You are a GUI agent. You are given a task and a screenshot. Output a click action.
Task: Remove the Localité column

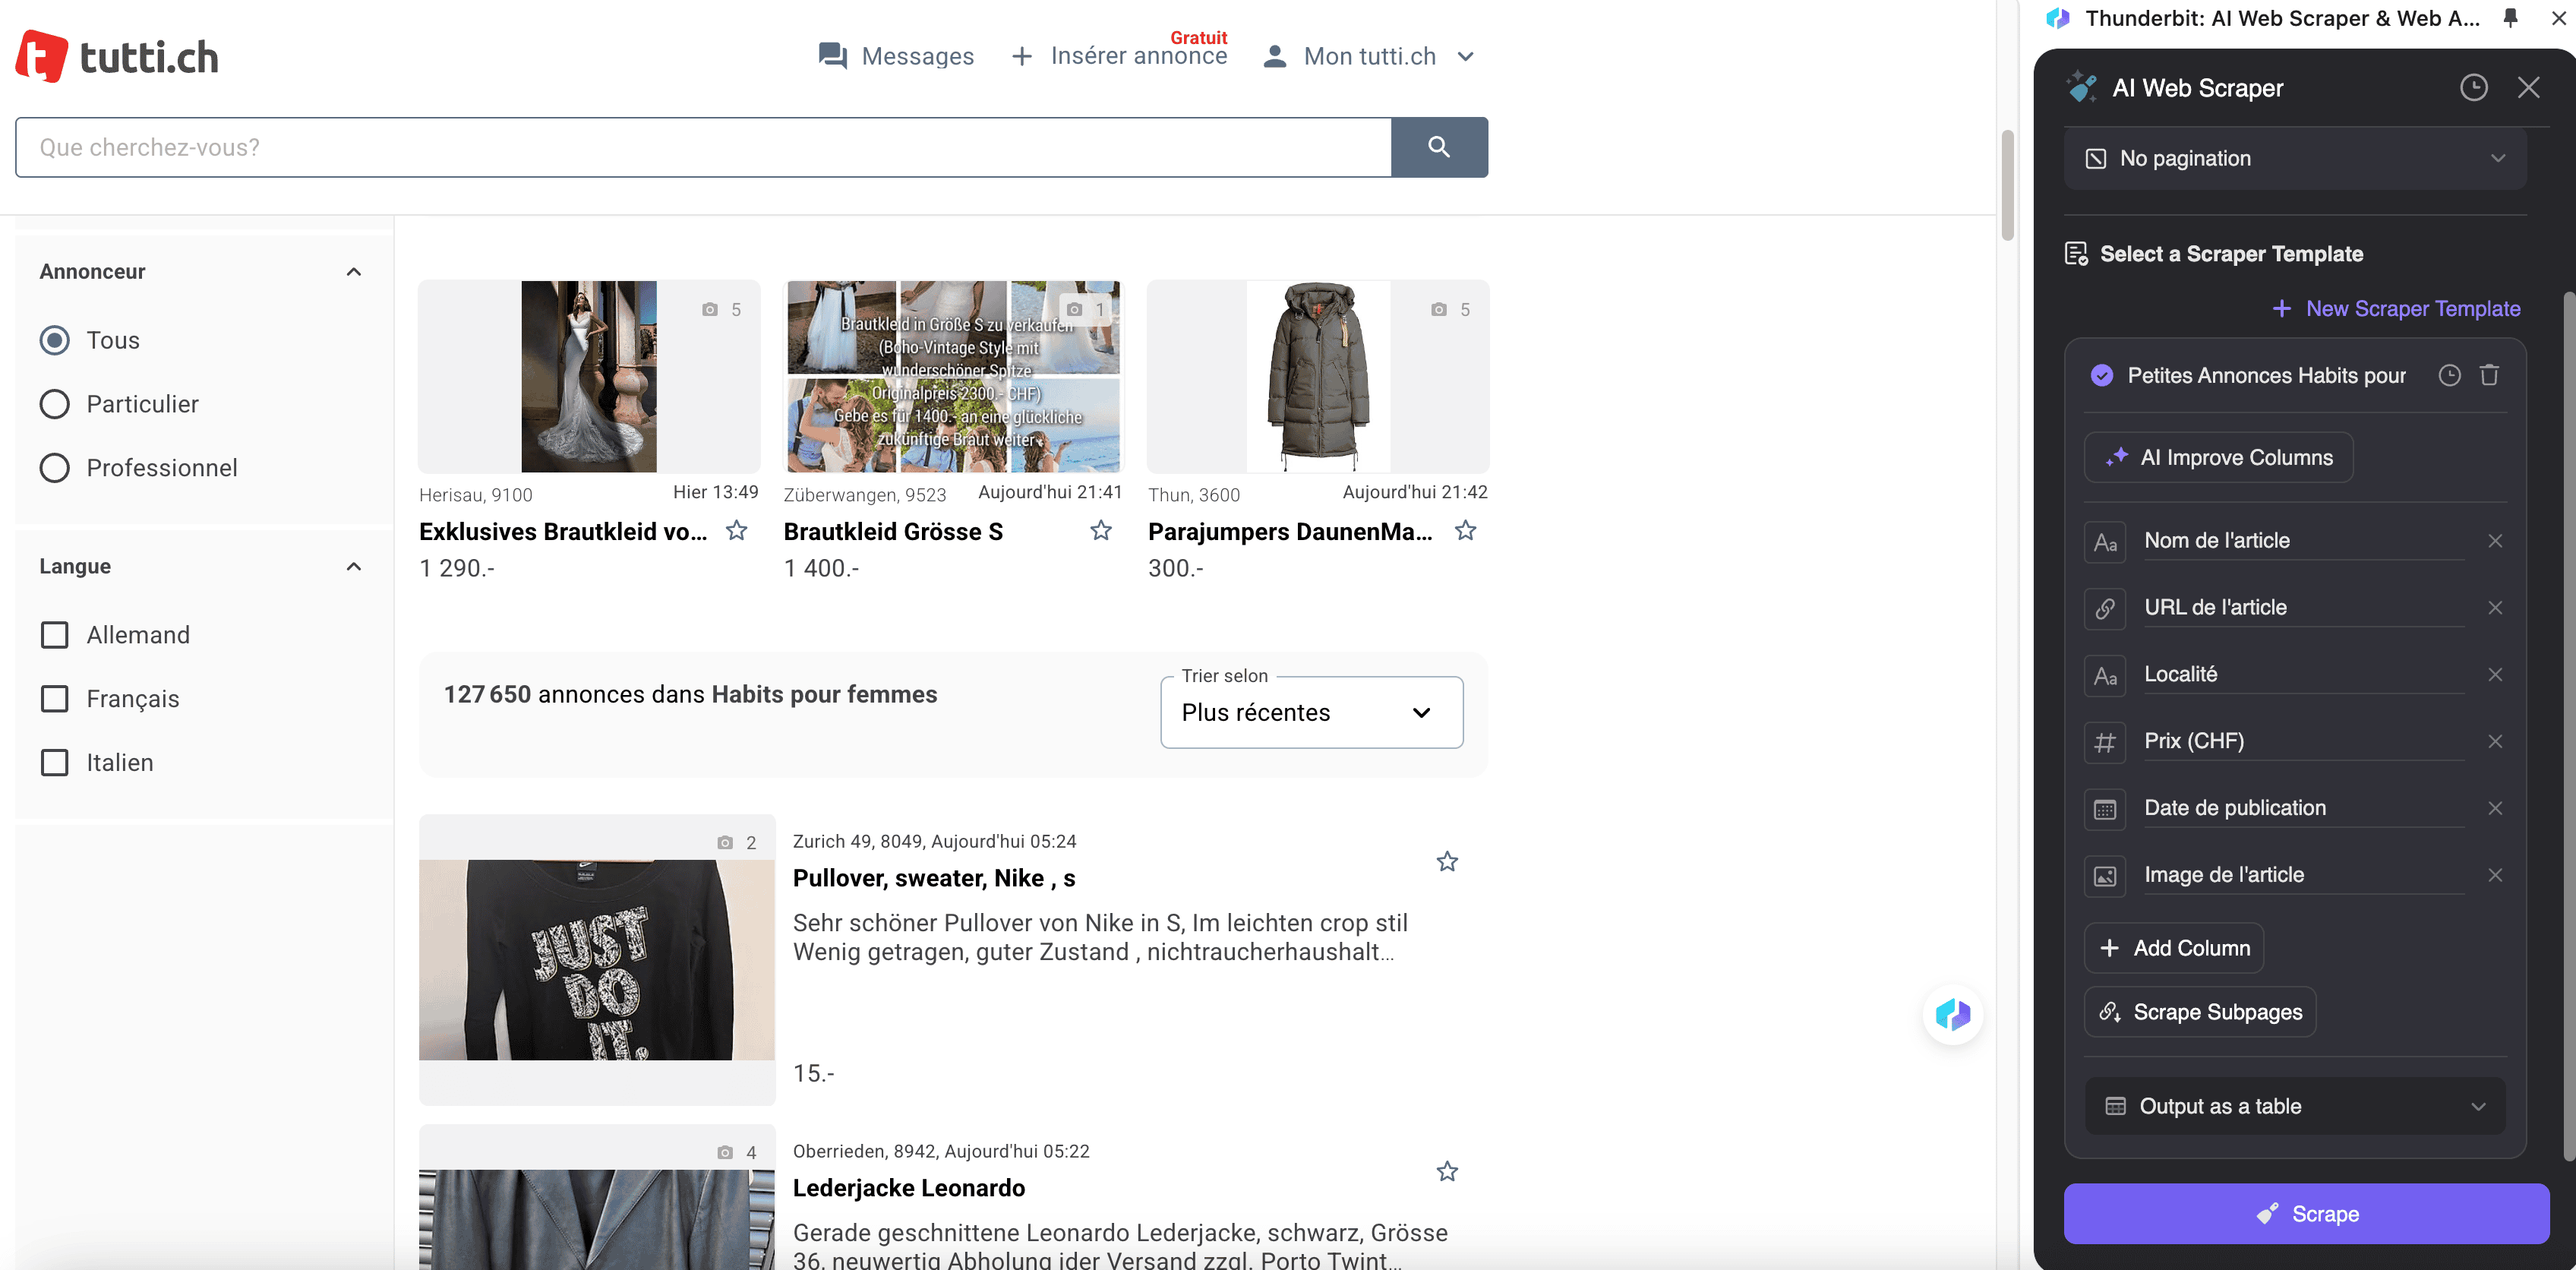pos(2495,675)
